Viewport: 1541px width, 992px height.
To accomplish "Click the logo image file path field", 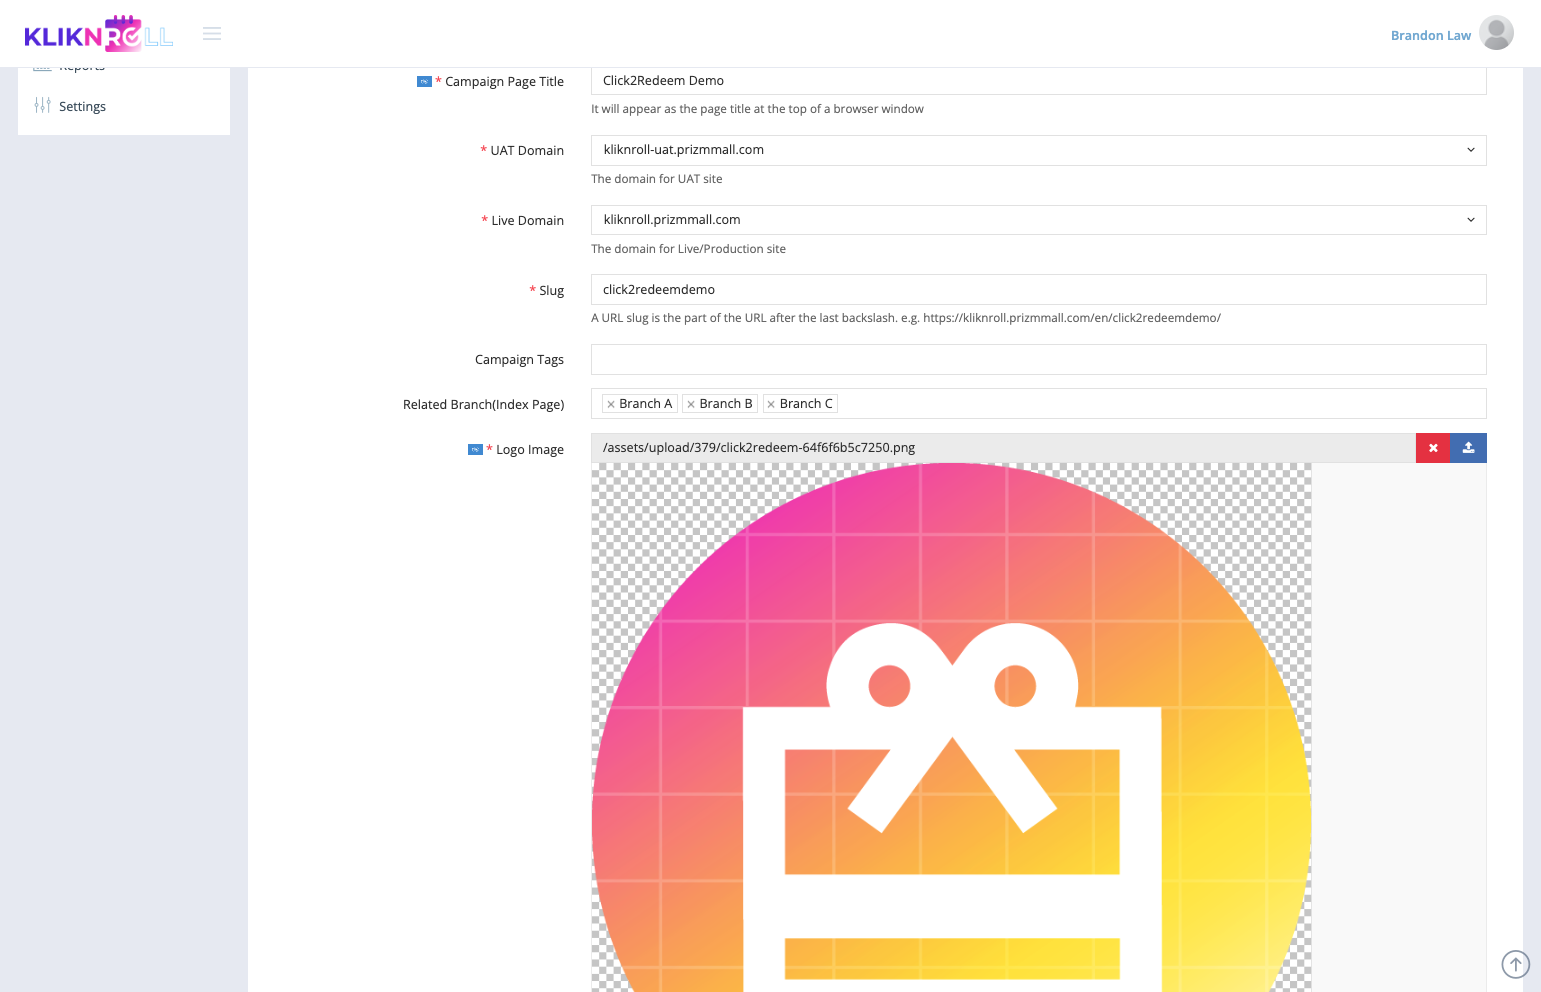I will point(1003,448).
